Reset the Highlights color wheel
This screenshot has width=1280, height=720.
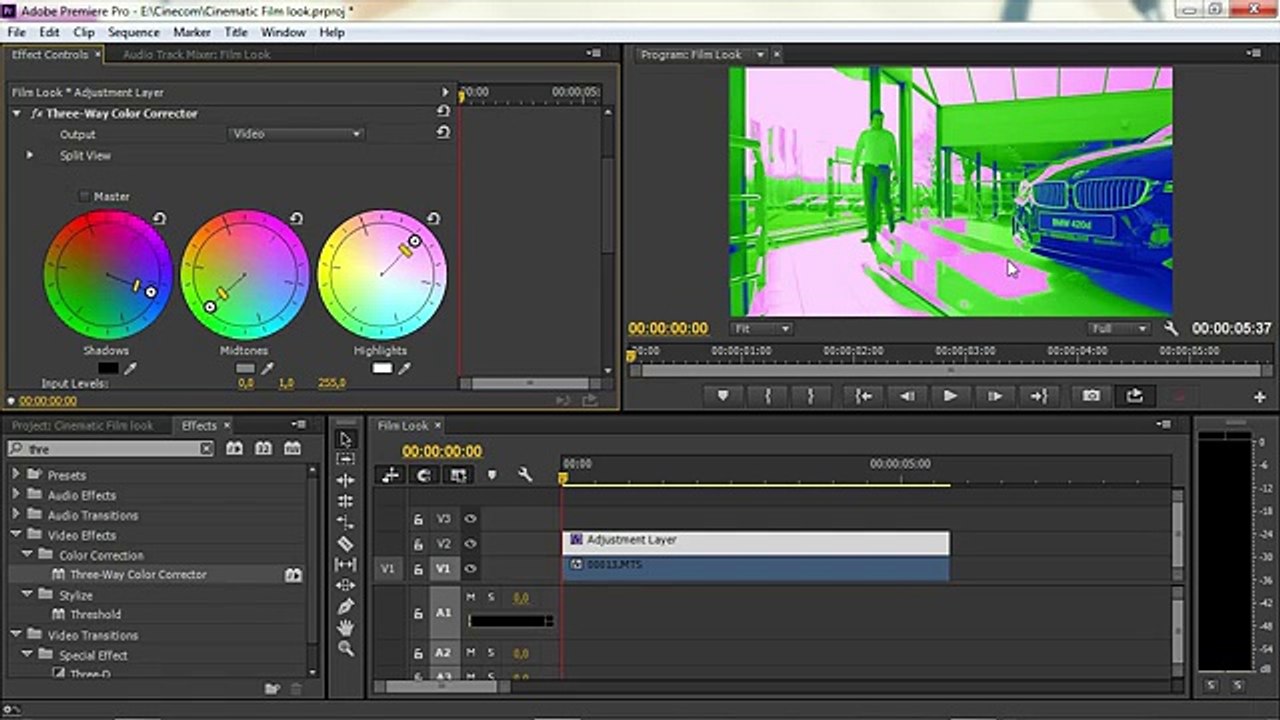click(433, 218)
